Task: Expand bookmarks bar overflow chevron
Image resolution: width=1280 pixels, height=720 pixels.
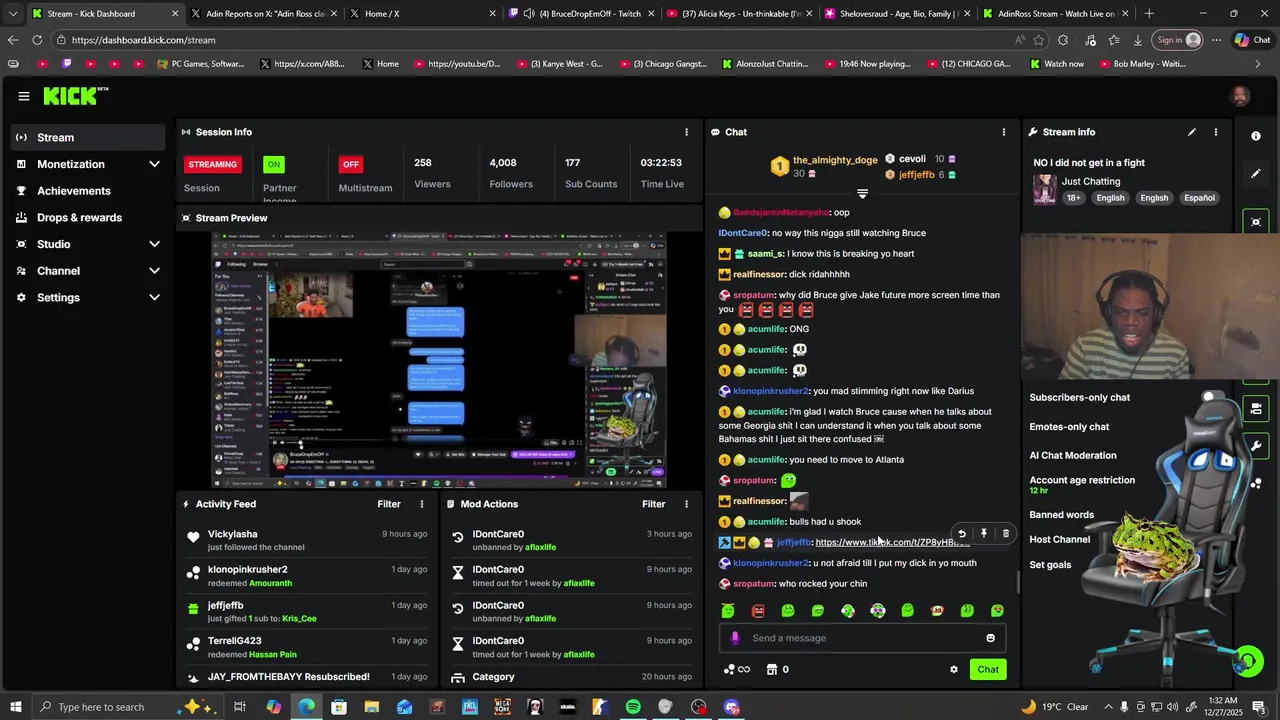Action: tap(1258, 64)
